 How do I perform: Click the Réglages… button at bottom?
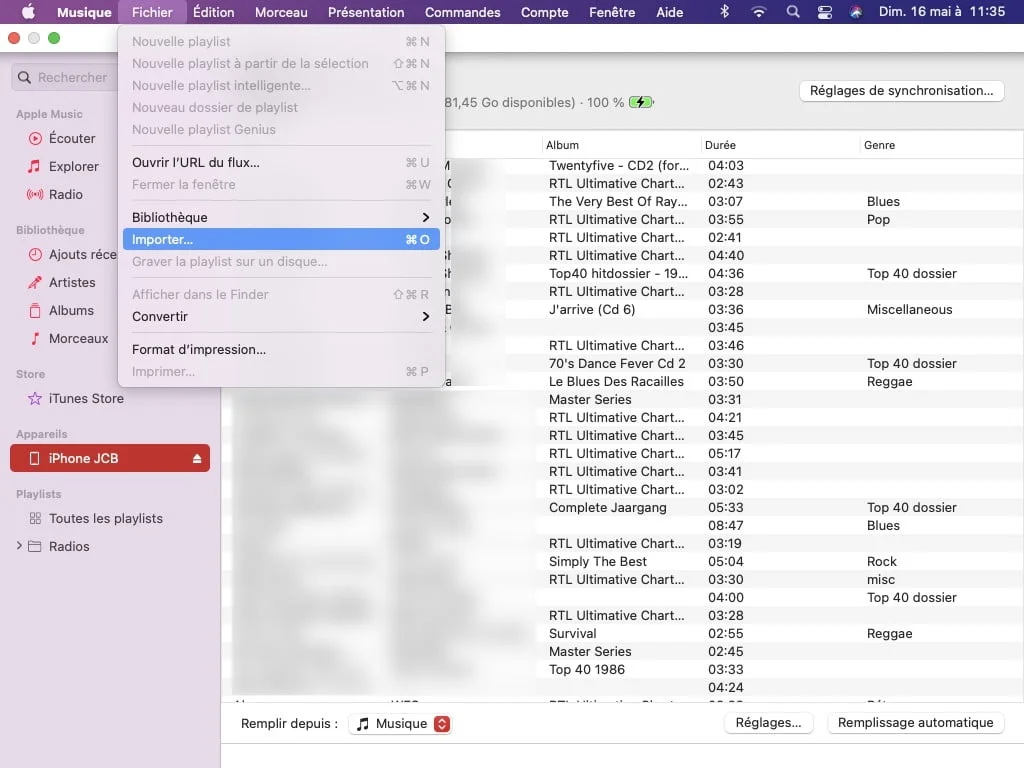tap(768, 723)
